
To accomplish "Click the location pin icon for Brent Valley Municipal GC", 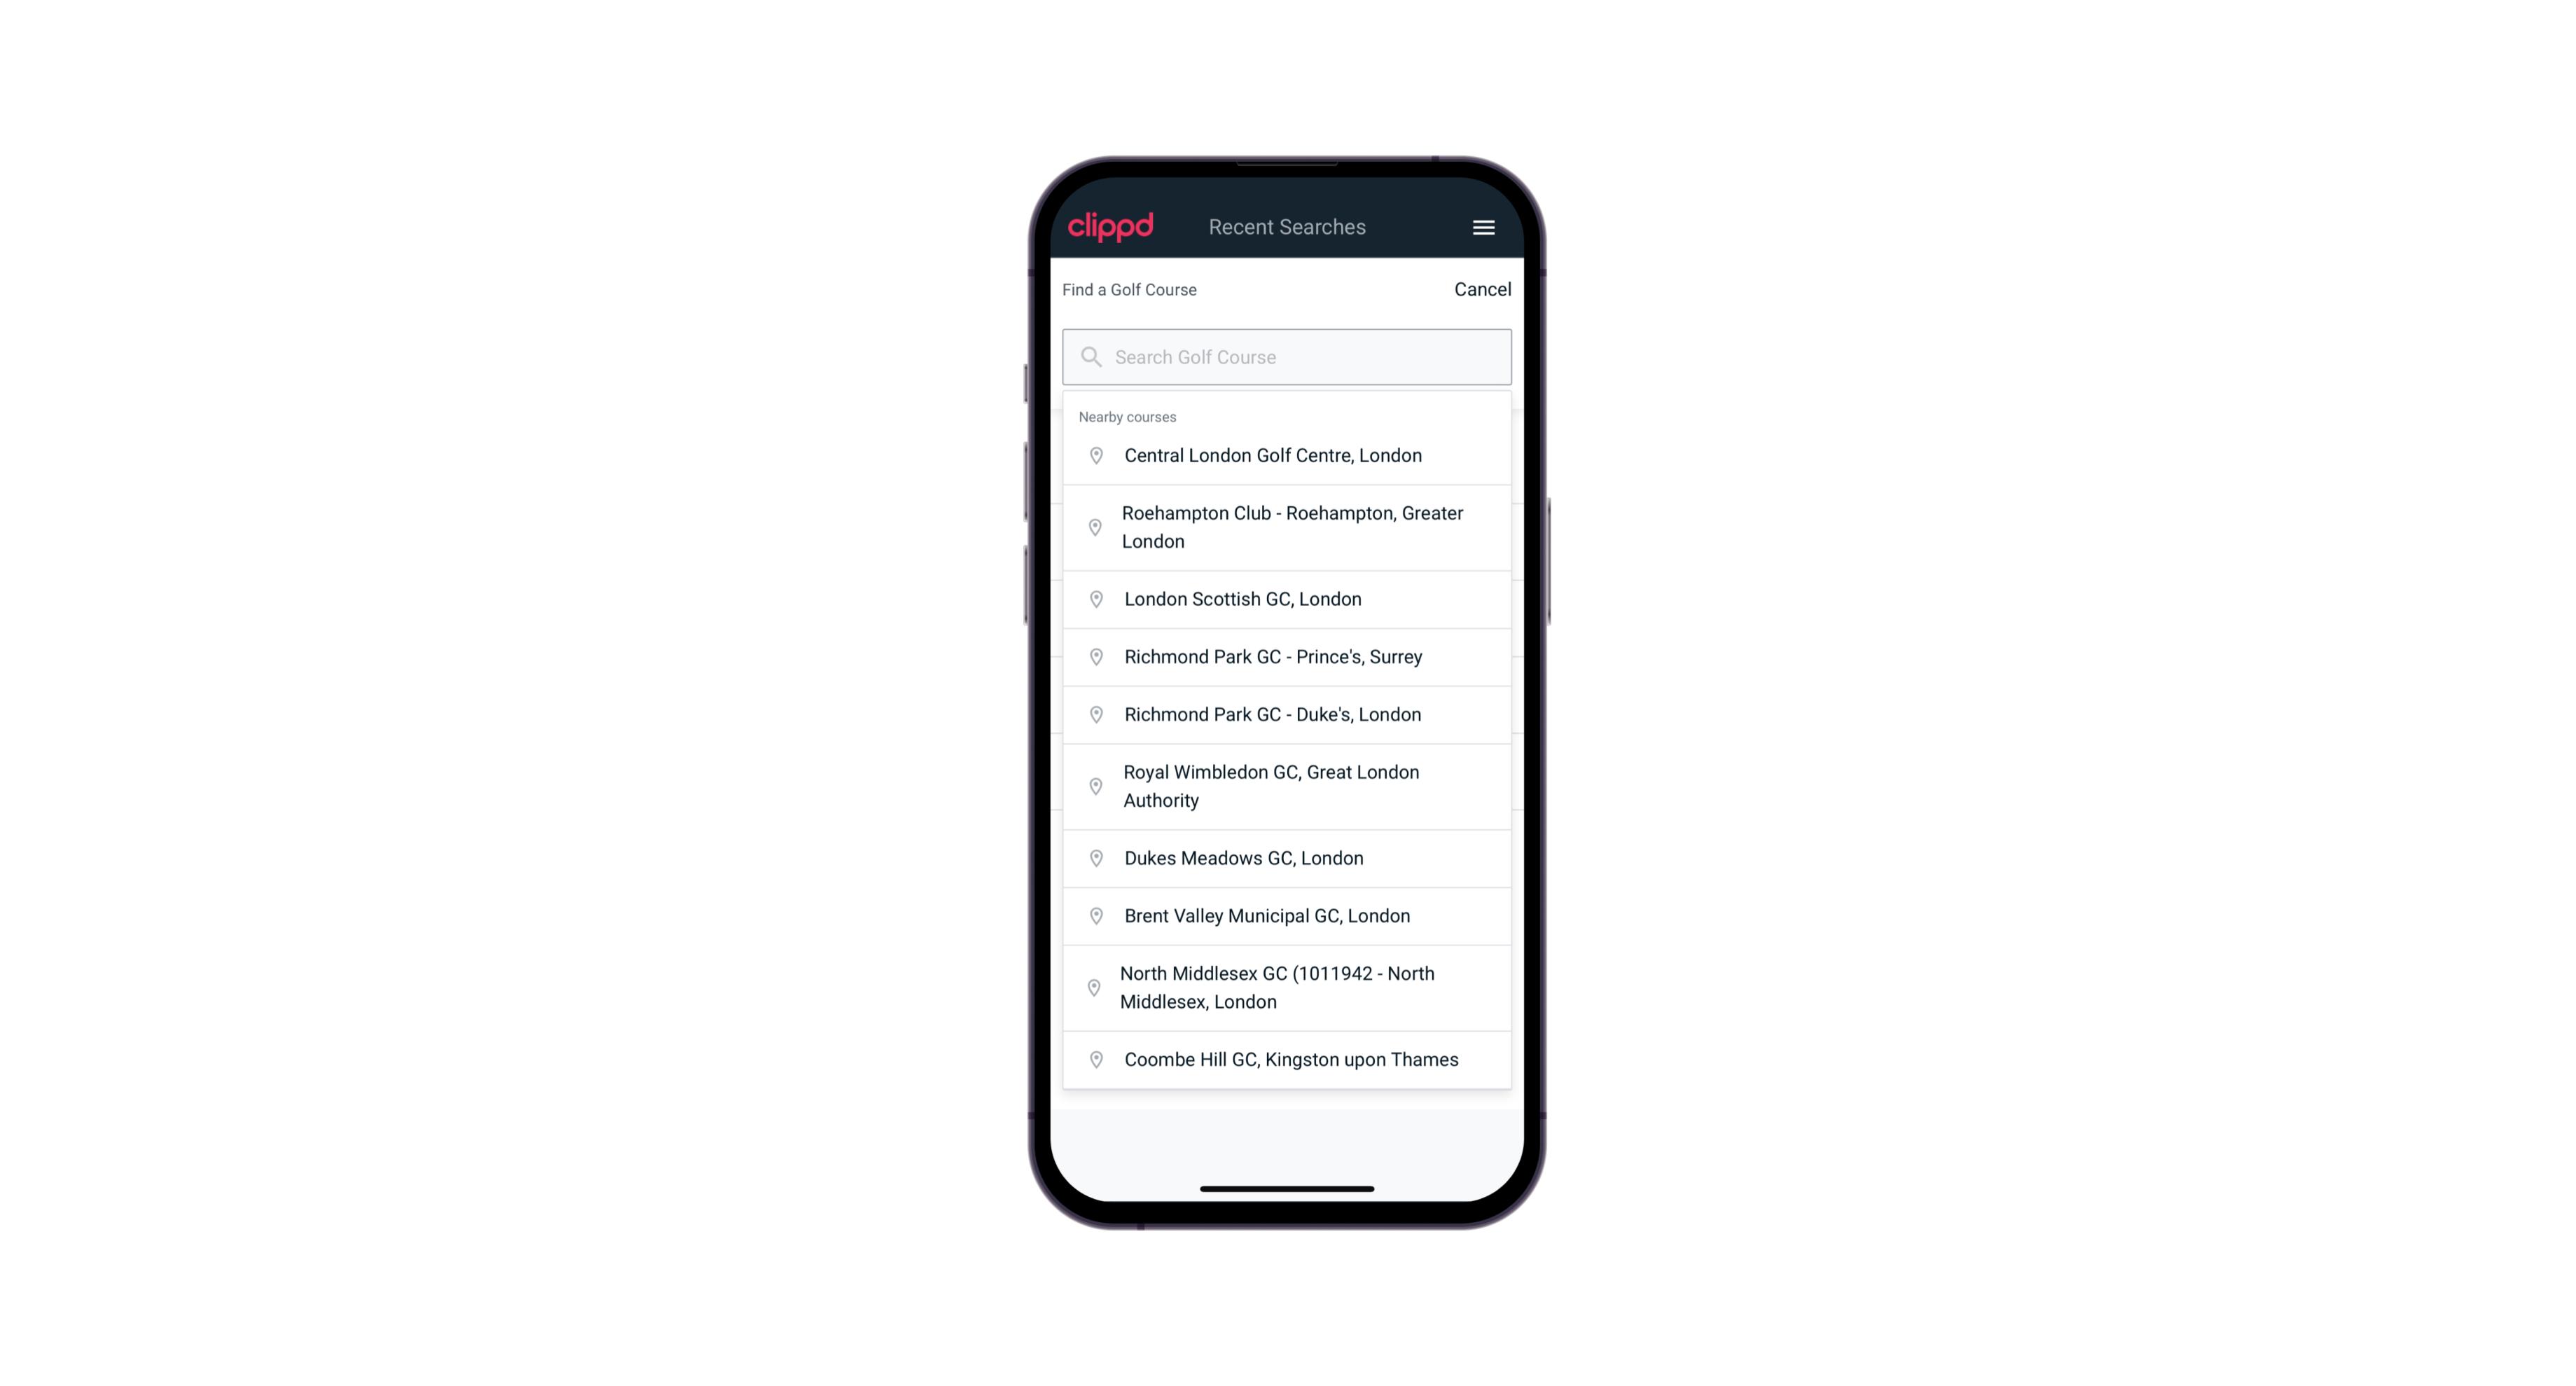I will point(1093,915).
